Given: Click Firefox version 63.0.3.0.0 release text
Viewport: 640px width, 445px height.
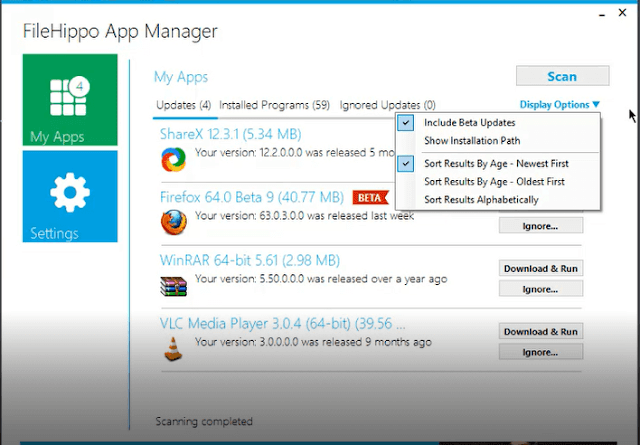Looking at the screenshot, I should tap(304, 216).
